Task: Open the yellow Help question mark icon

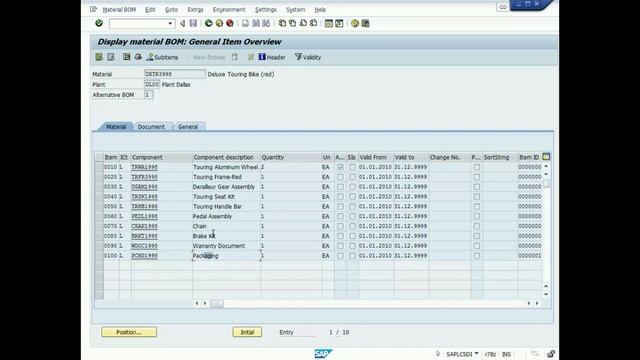Action: (355, 24)
